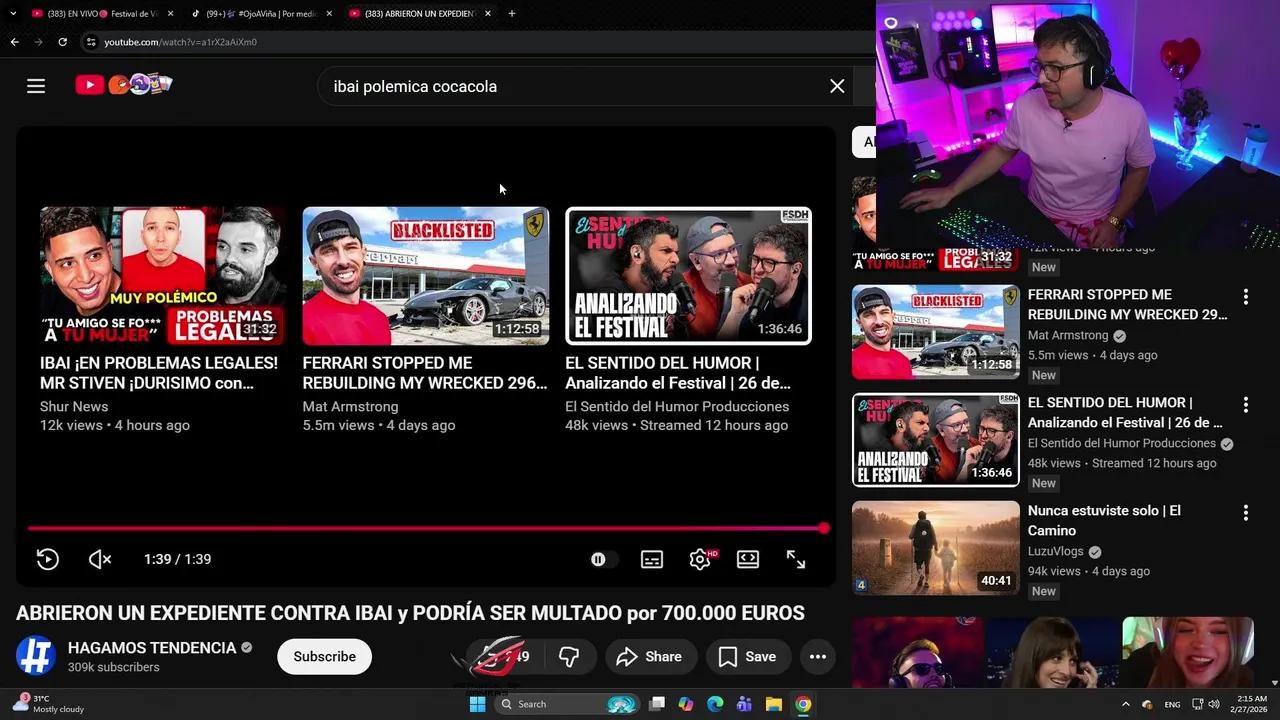Open HAGAMOS TENDENCIA channel avatar
The image size is (1280, 720).
click(36, 656)
